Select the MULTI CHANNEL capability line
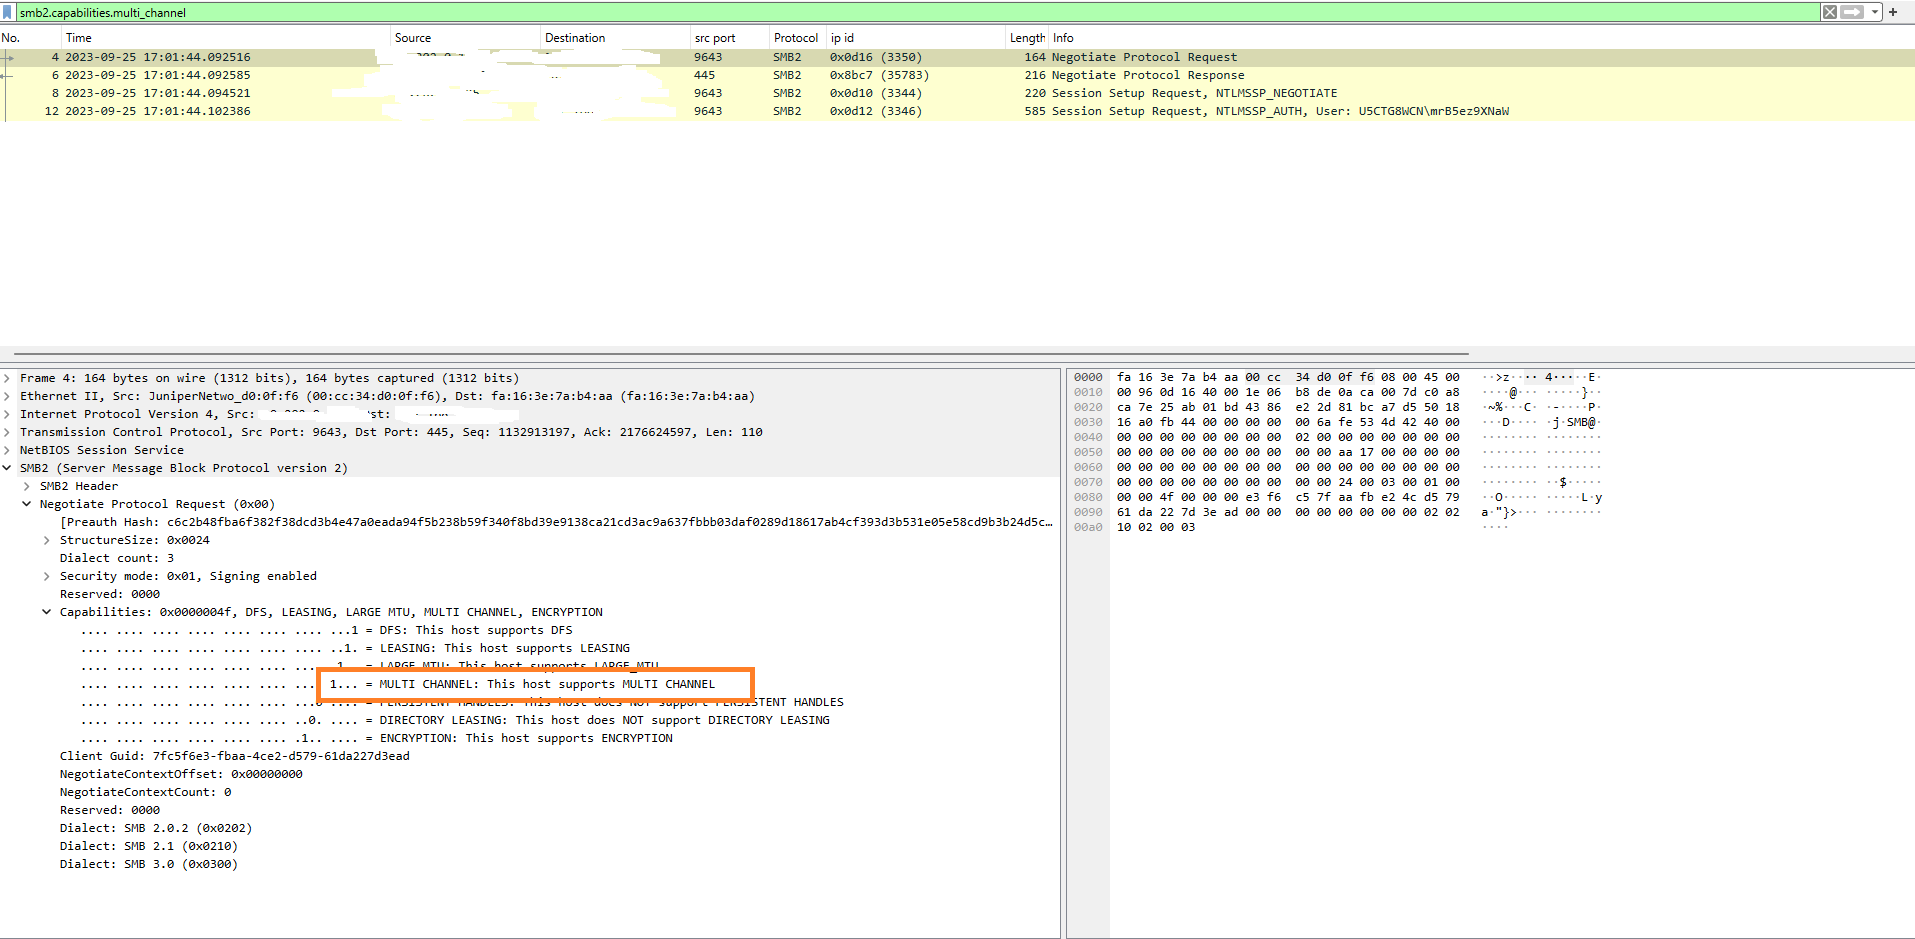 pos(399,684)
